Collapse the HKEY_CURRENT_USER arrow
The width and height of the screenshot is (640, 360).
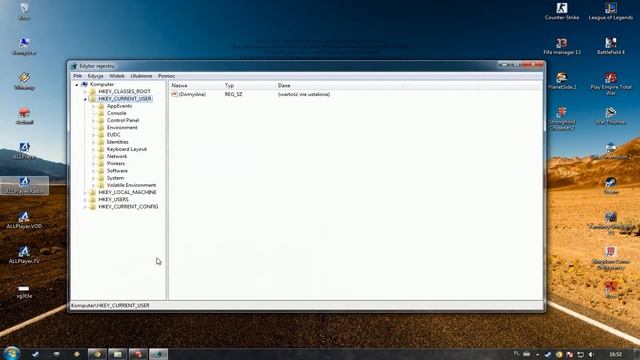(x=85, y=99)
